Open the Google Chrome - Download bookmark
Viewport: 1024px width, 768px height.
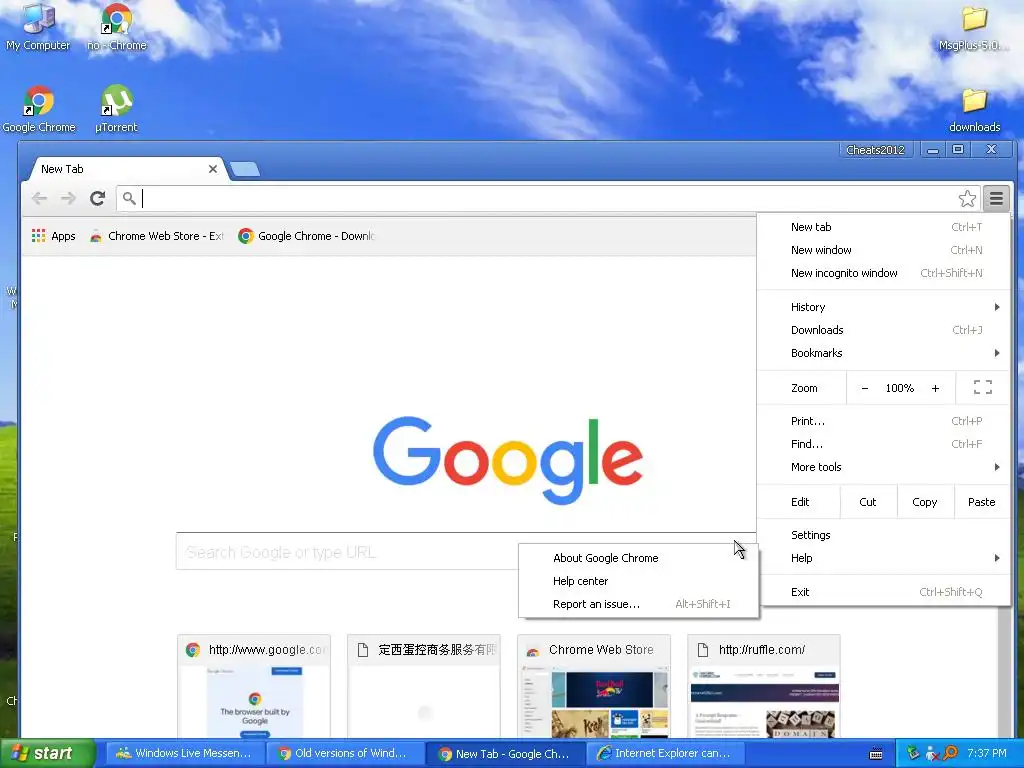tap(306, 236)
